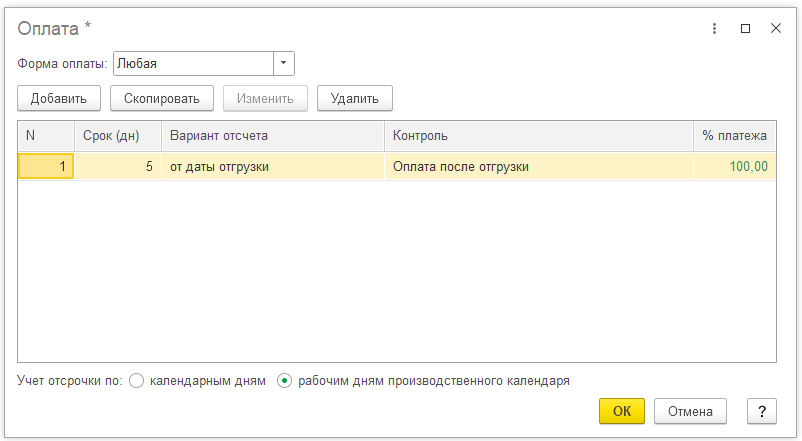Viewport: 802px width, 441px height.
Task: Click the Вариант отсчета column header
Action: (273, 136)
